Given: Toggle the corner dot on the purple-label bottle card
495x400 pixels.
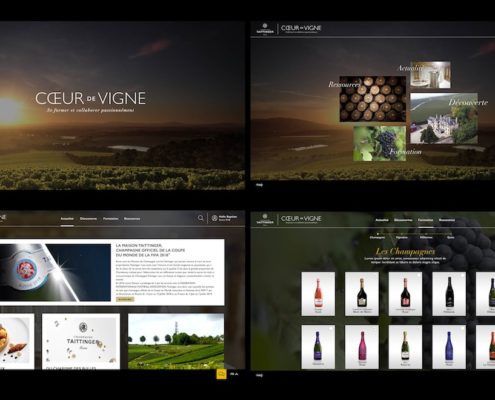Looking at the screenshot, I should pyautogui.click(x=331, y=328).
